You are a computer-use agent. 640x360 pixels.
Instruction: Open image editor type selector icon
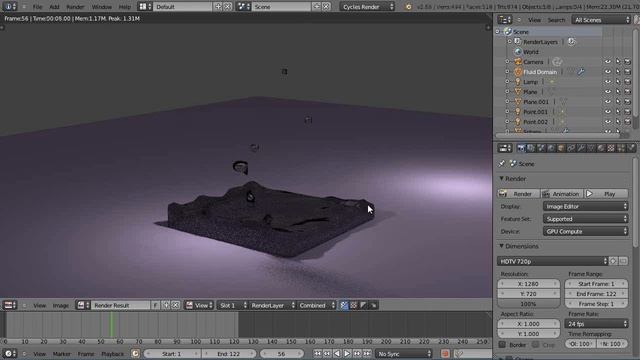(9, 305)
